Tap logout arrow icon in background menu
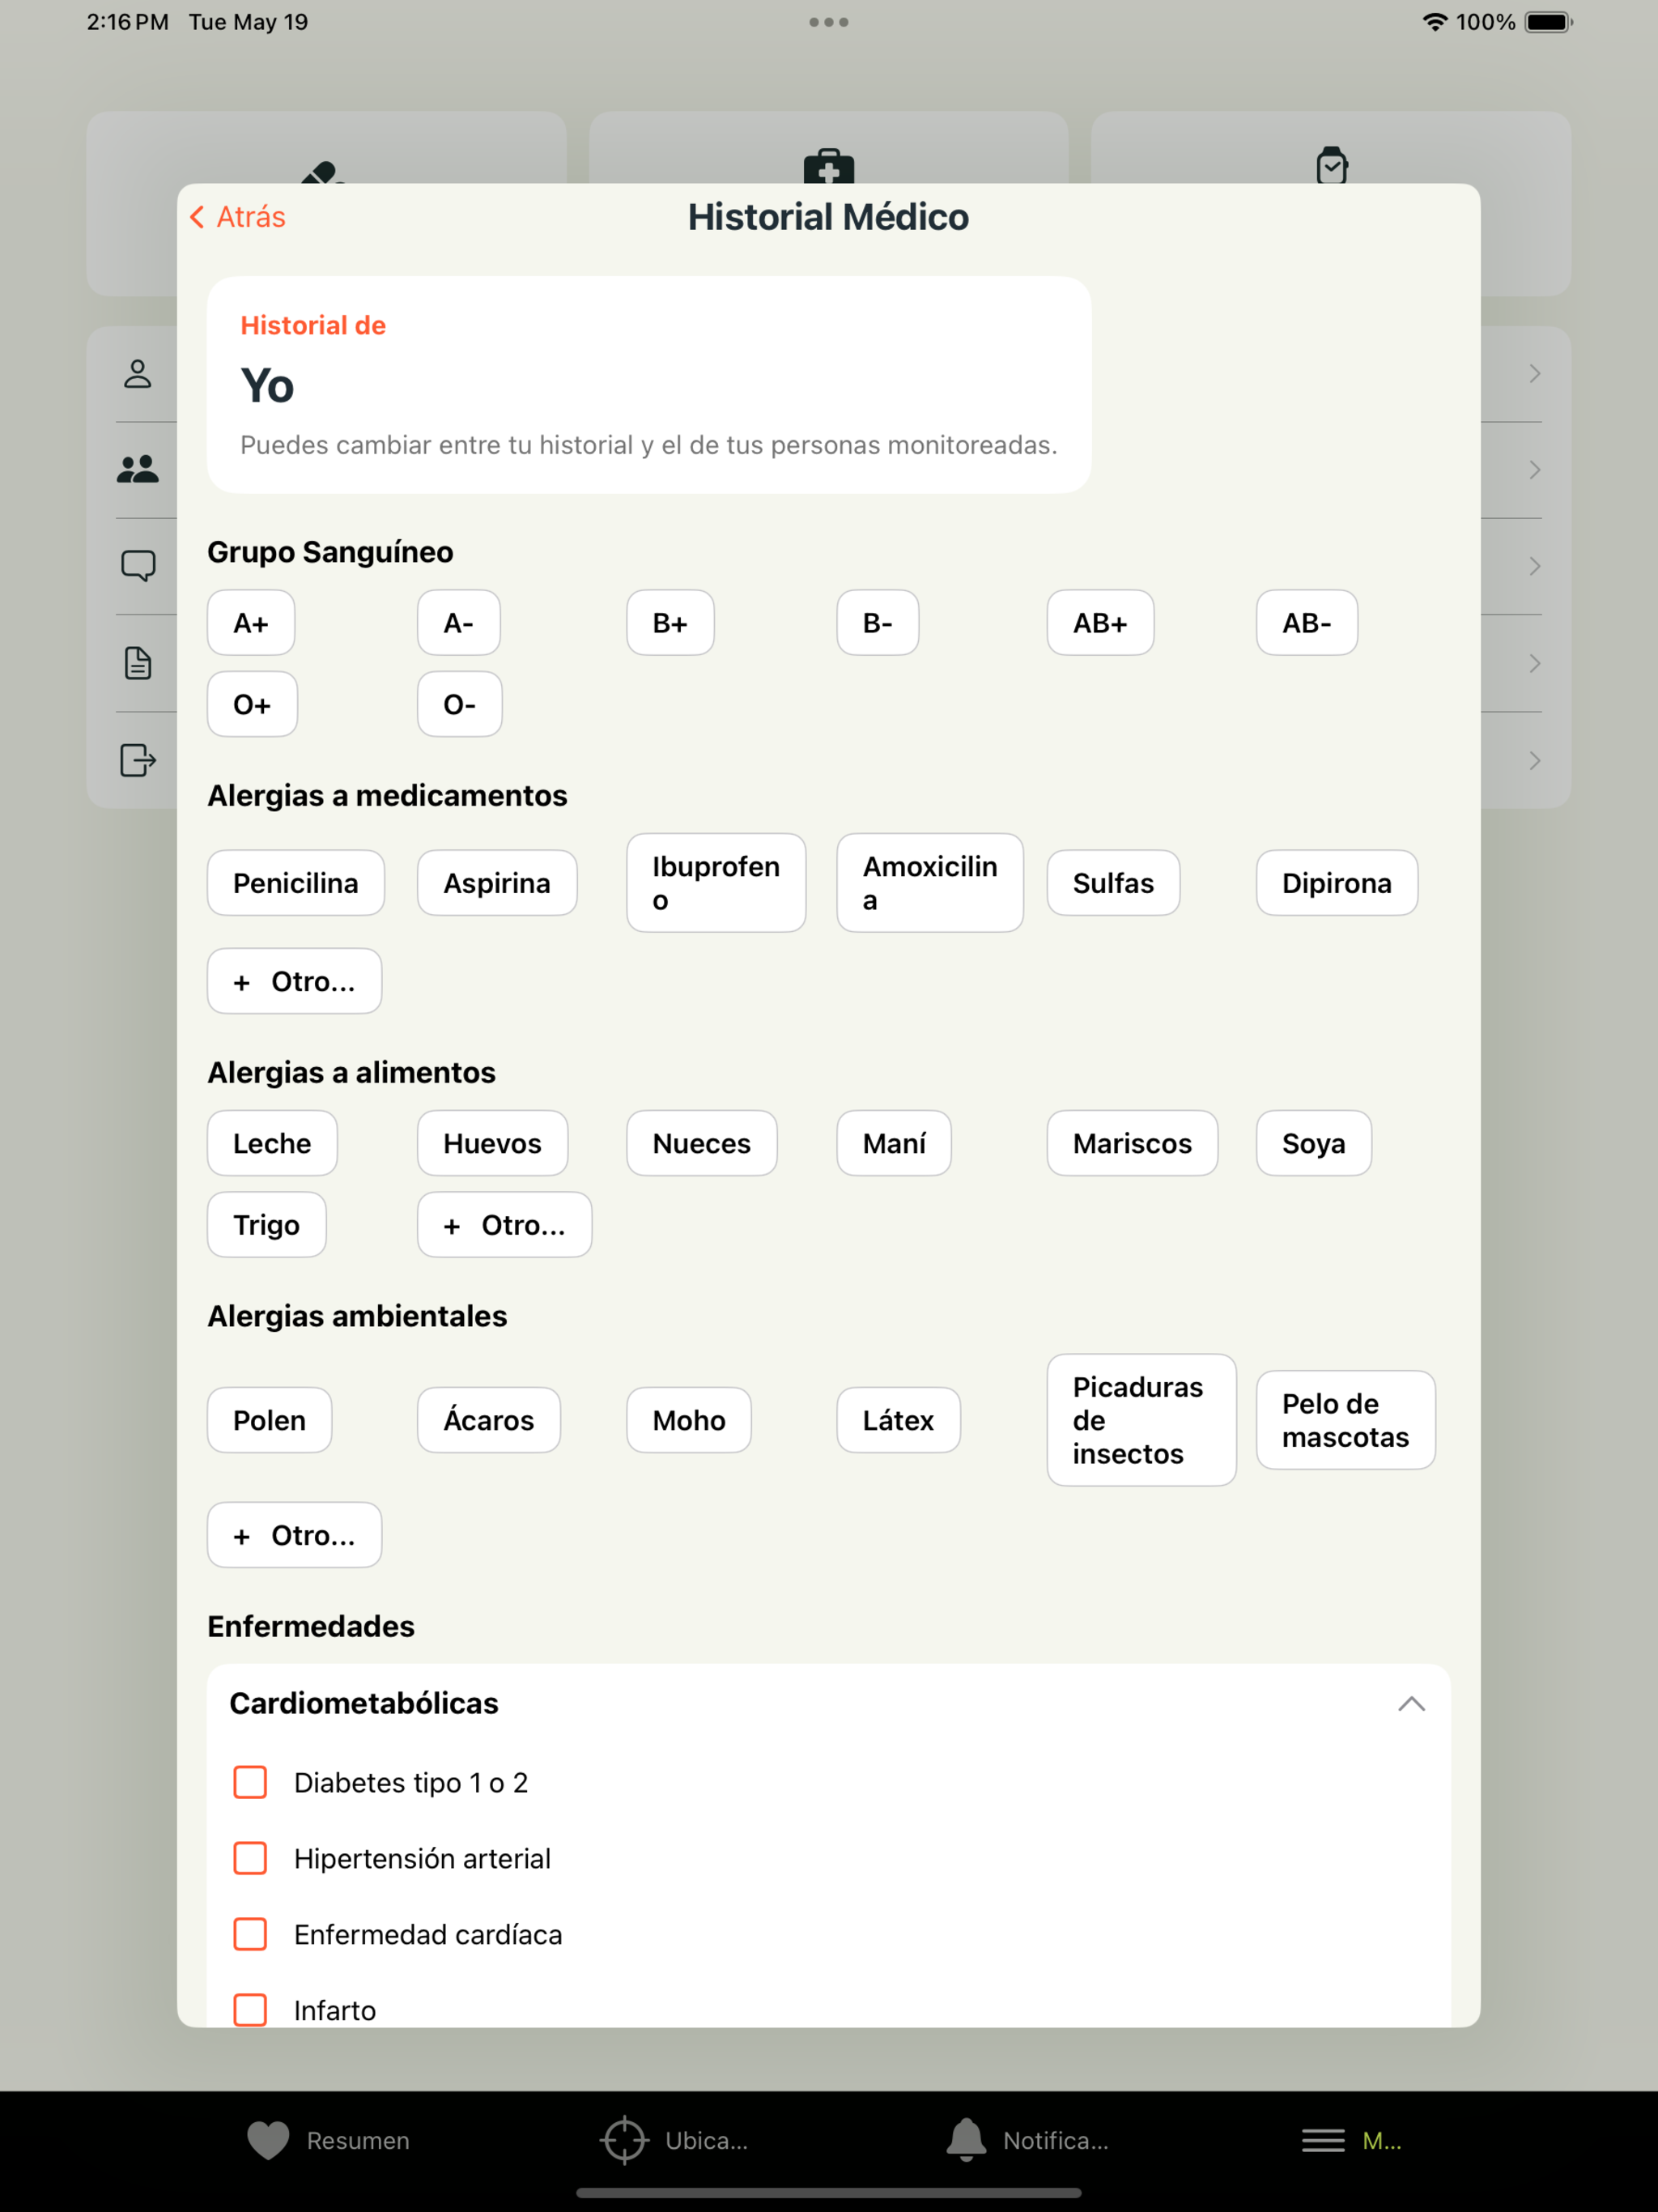 coord(138,760)
